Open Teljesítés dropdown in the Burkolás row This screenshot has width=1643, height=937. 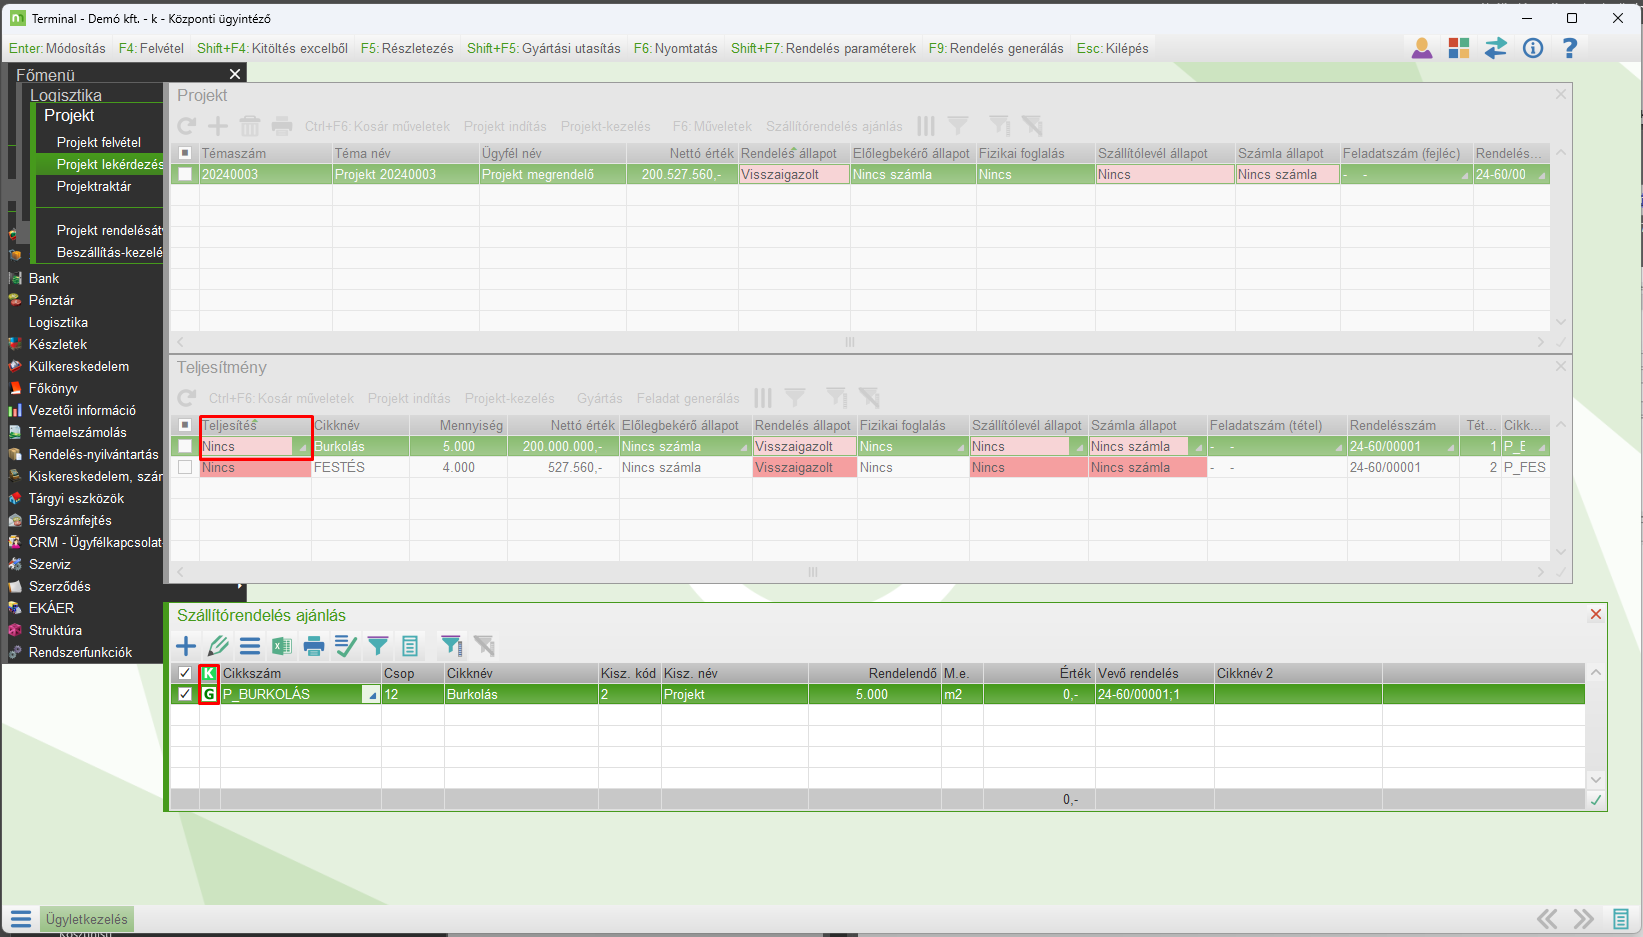pos(302,447)
